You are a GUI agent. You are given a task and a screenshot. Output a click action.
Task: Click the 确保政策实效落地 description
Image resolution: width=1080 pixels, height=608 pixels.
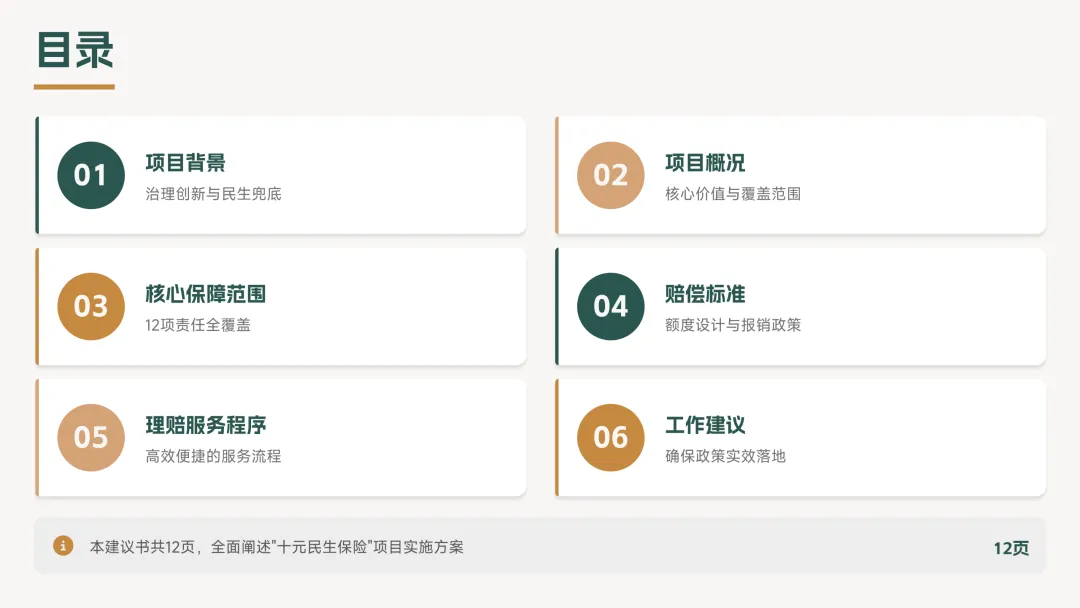coord(725,456)
